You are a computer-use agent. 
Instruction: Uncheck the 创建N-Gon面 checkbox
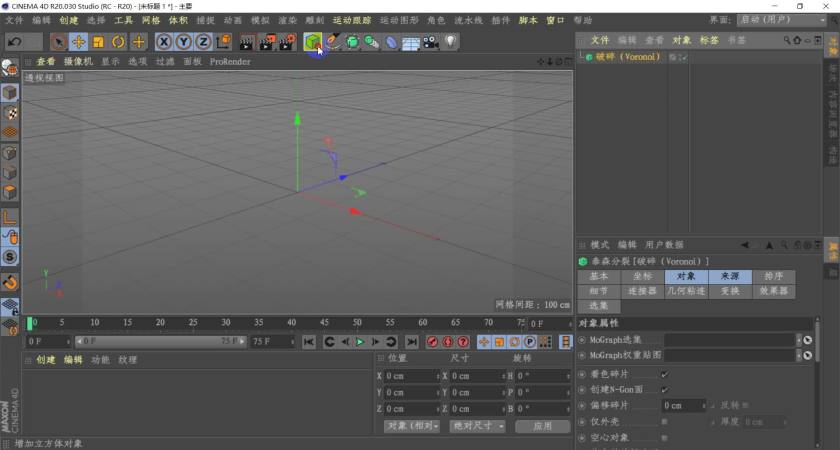[x=665, y=390]
